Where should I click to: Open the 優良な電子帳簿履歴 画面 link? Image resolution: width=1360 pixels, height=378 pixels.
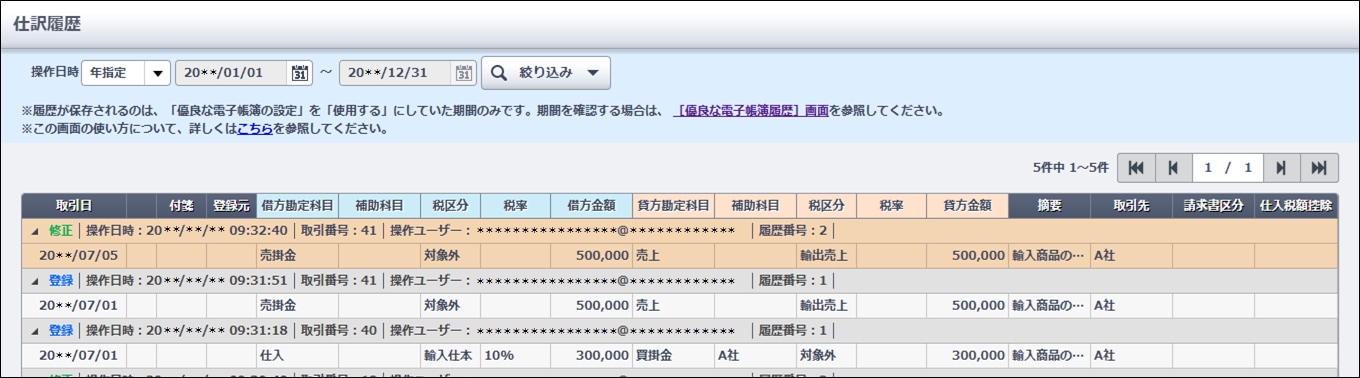[753, 111]
